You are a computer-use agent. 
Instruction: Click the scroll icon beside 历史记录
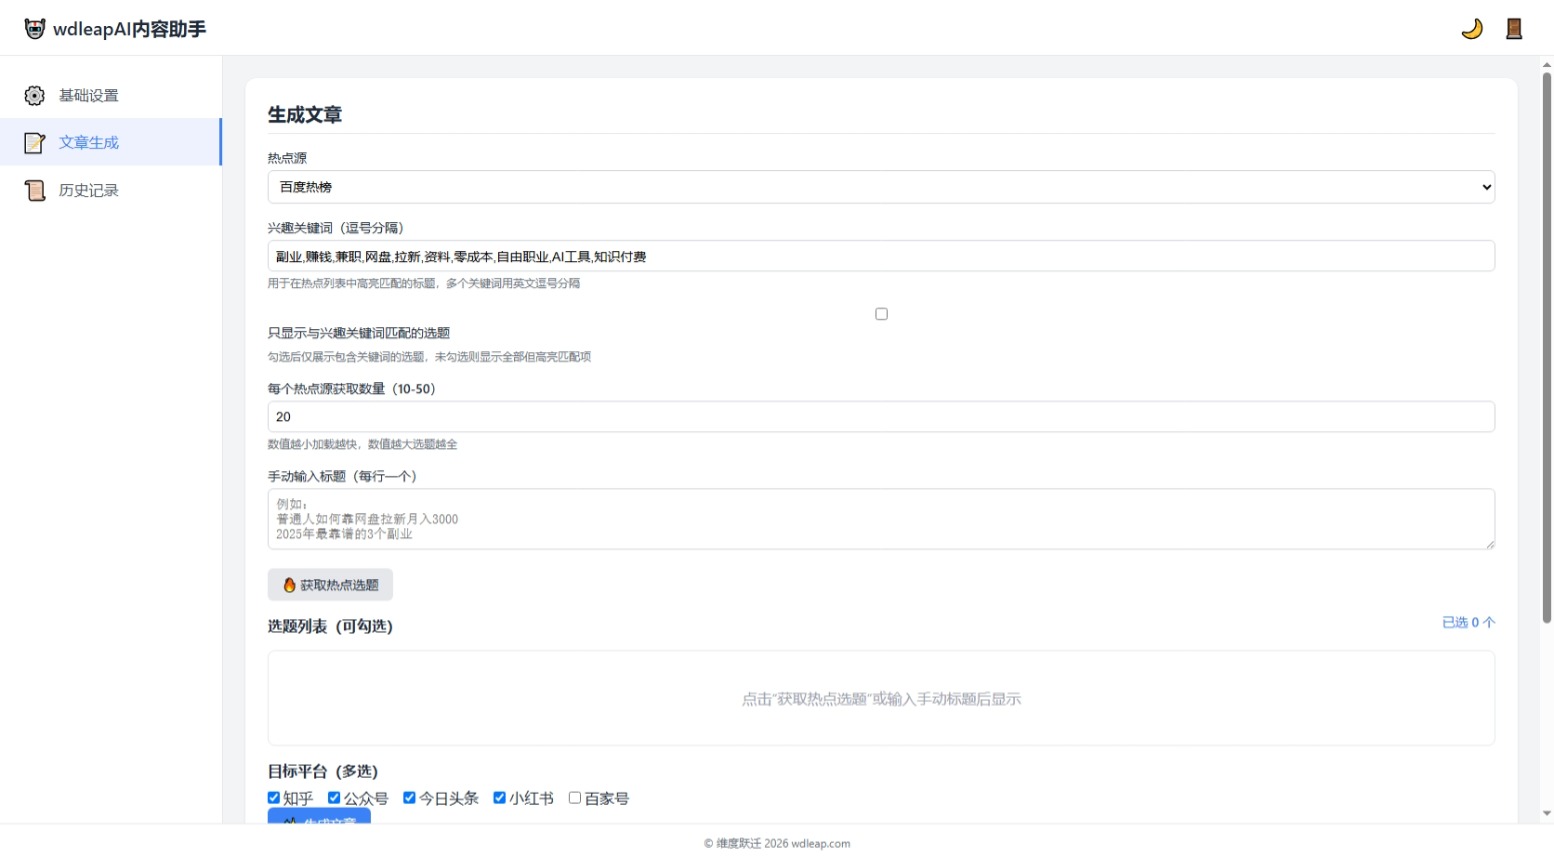click(x=35, y=190)
